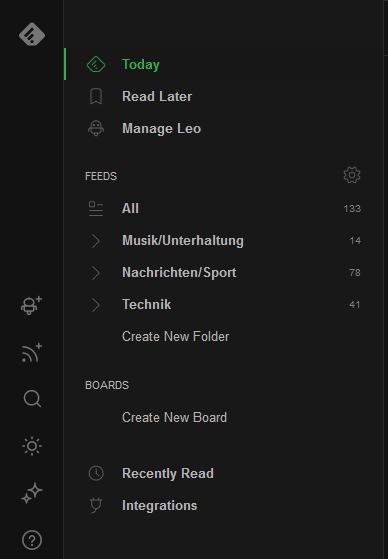This screenshot has height=559, width=388.
Task: Open the help question mark icon
Action: [x=32, y=540]
